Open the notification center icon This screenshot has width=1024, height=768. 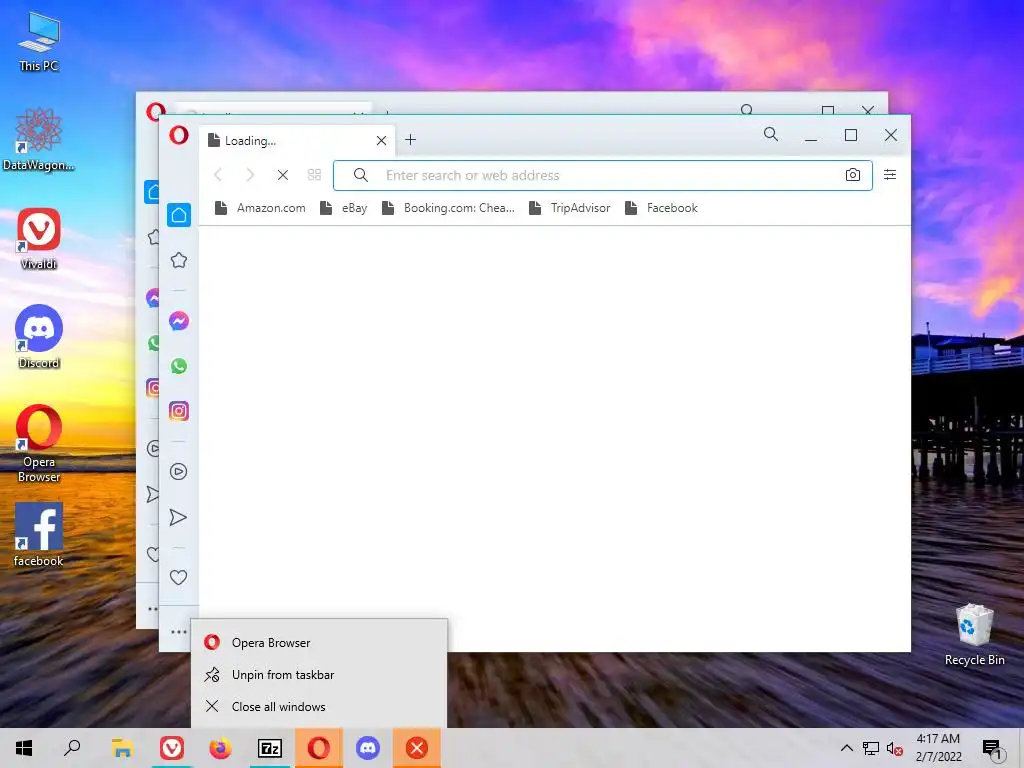(991, 748)
